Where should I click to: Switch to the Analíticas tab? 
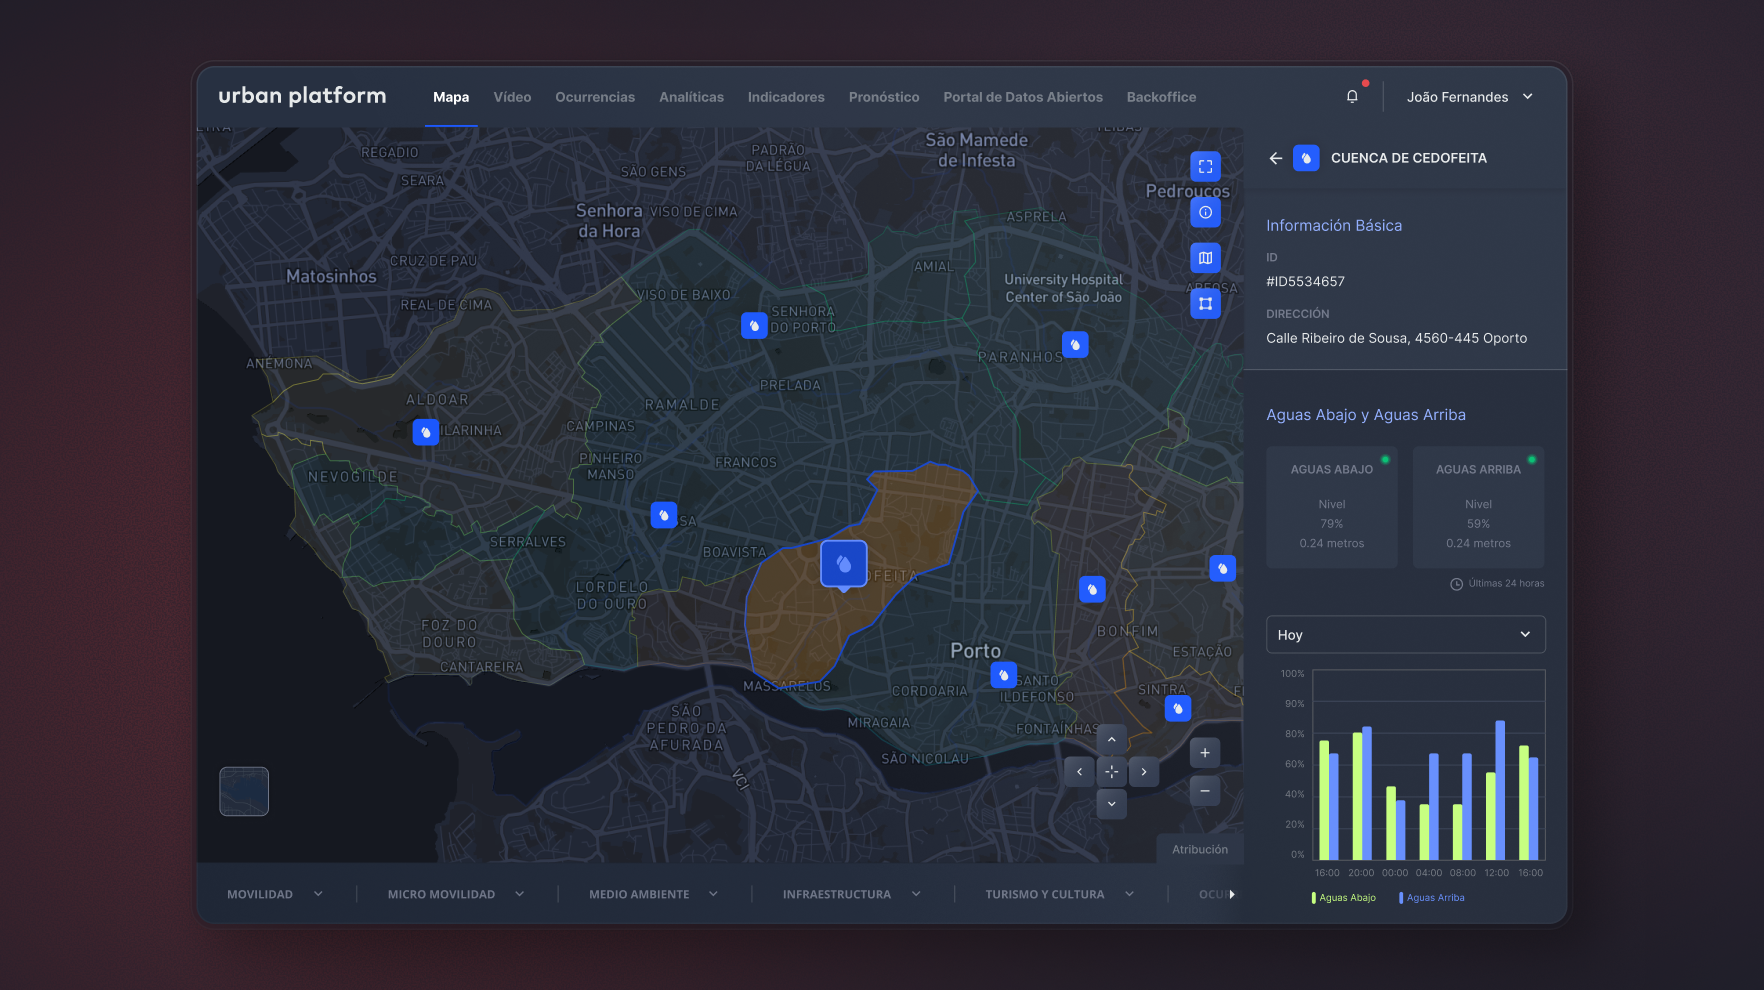click(x=691, y=97)
